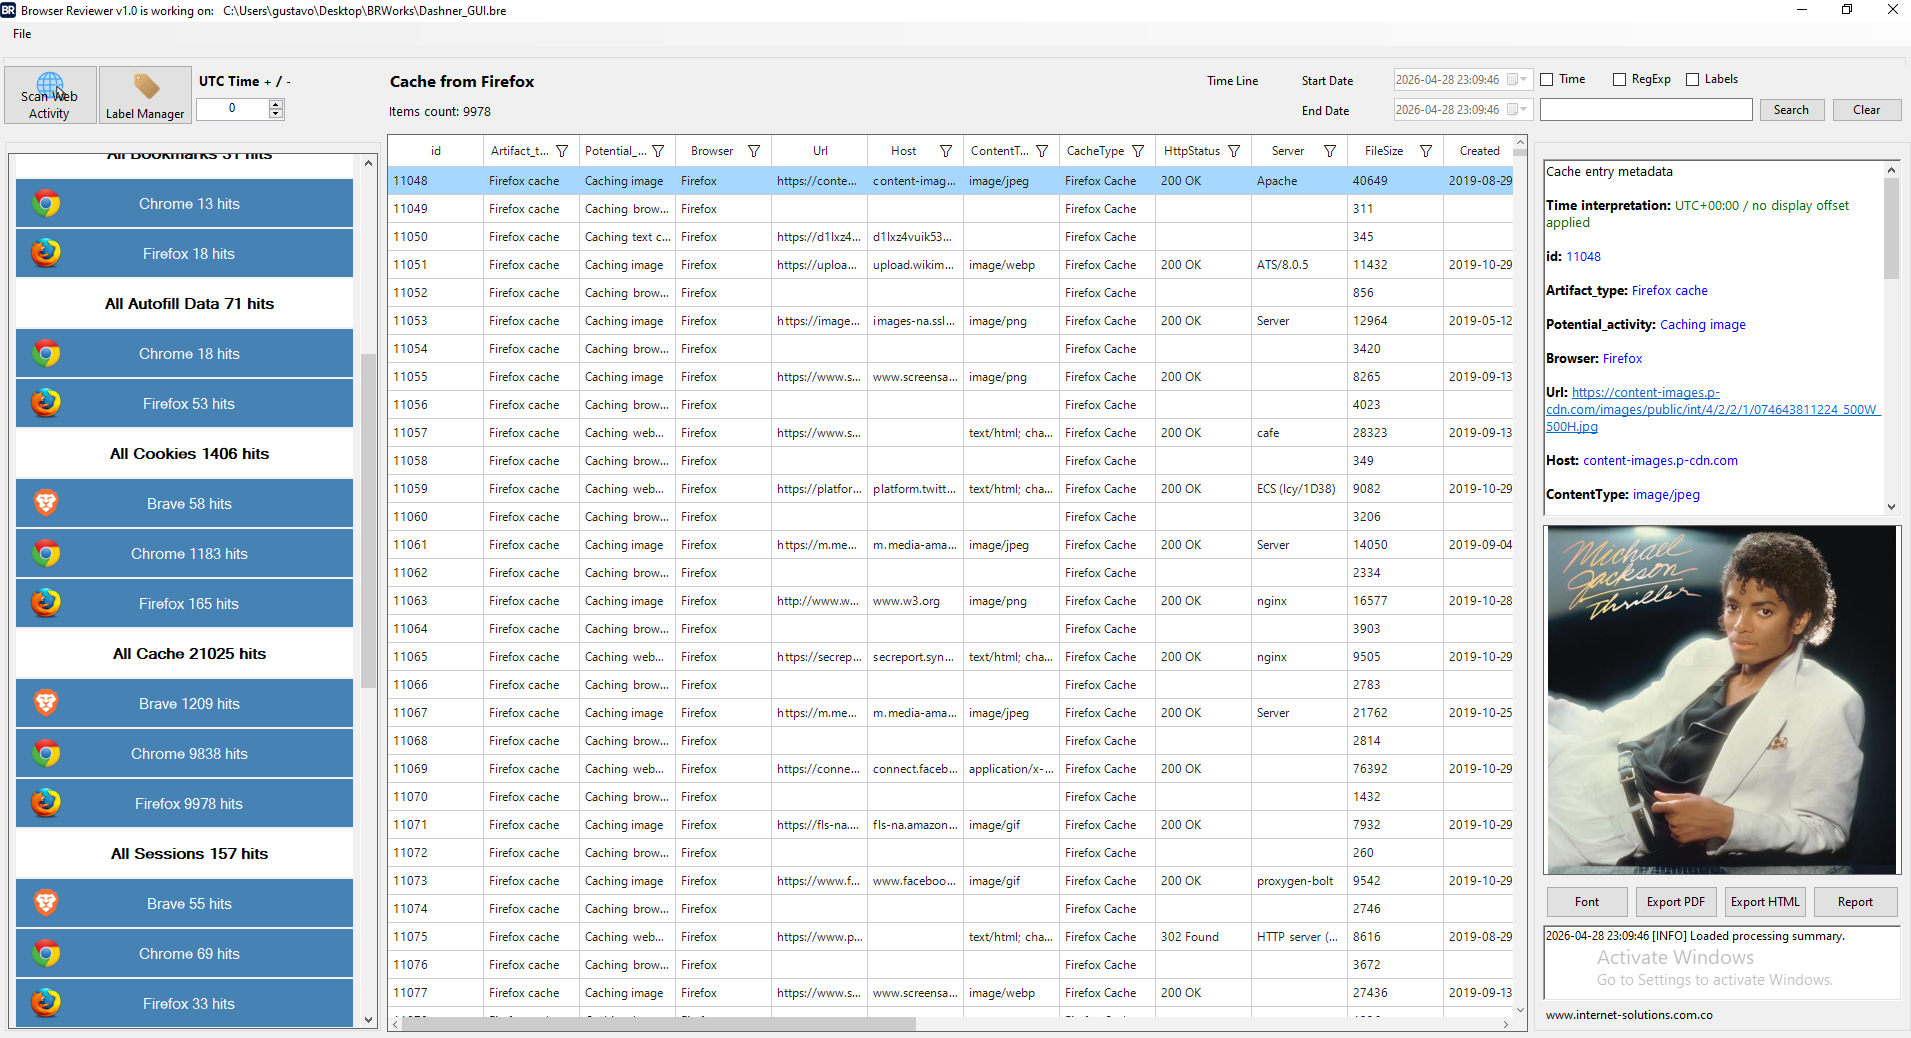The height and width of the screenshot is (1038, 1911).
Task: Filter the HttpStatus column with its funnel
Action: point(1234,151)
